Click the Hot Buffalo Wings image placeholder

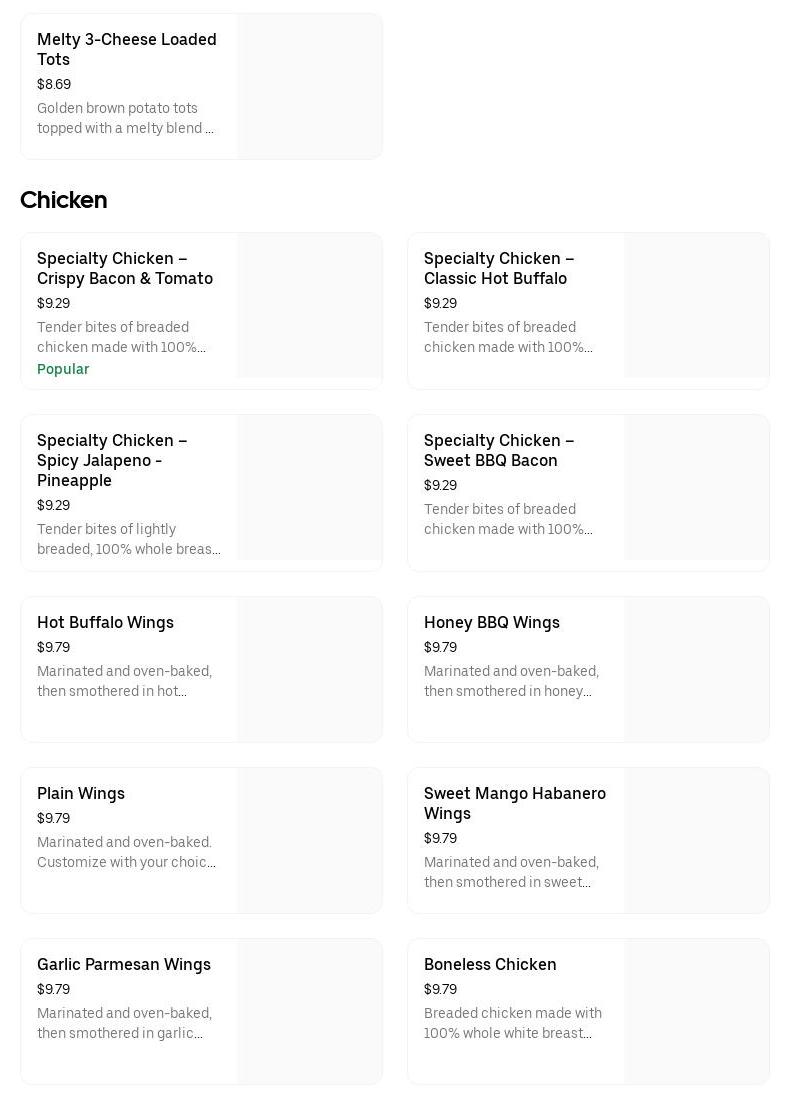[310, 670]
